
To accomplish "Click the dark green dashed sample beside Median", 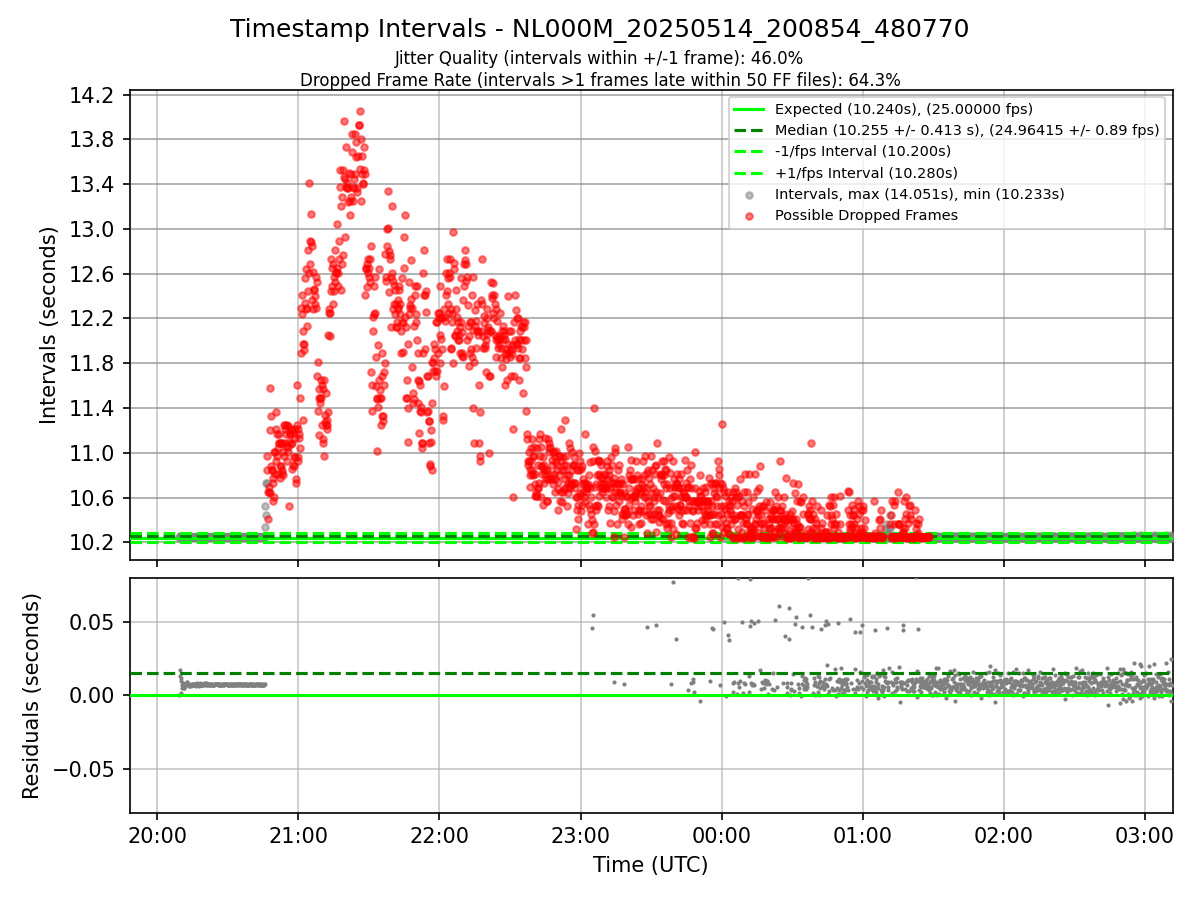I will tap(750, 130).
